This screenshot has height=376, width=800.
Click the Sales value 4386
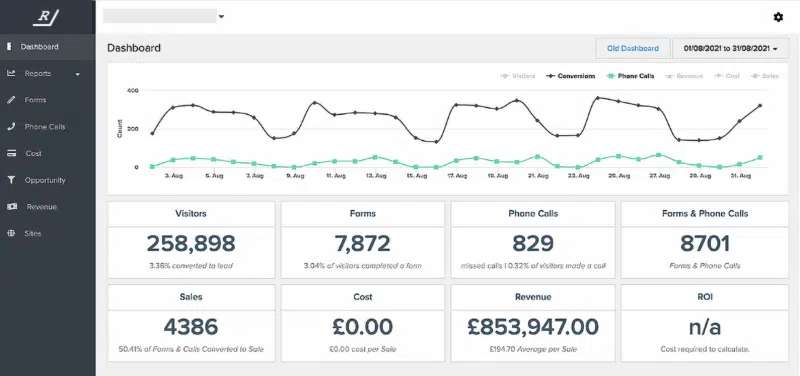191,327
